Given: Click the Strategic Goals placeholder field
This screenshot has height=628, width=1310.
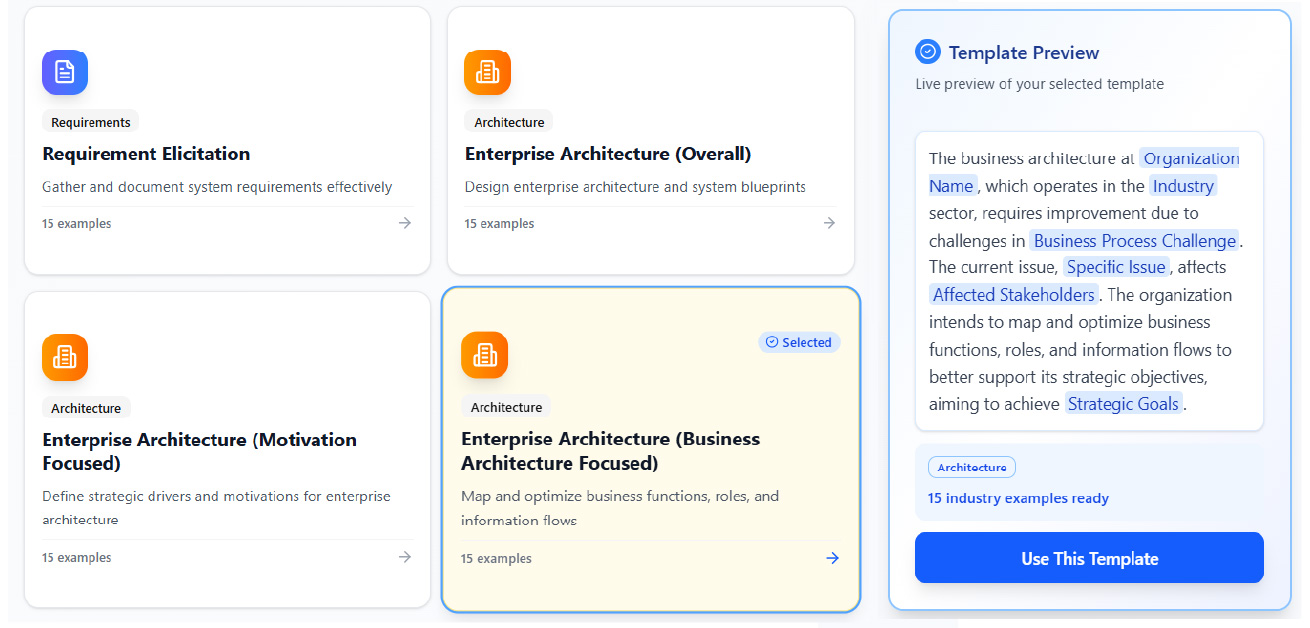Looking at the screenshot, I should [x=1123, y=404].
